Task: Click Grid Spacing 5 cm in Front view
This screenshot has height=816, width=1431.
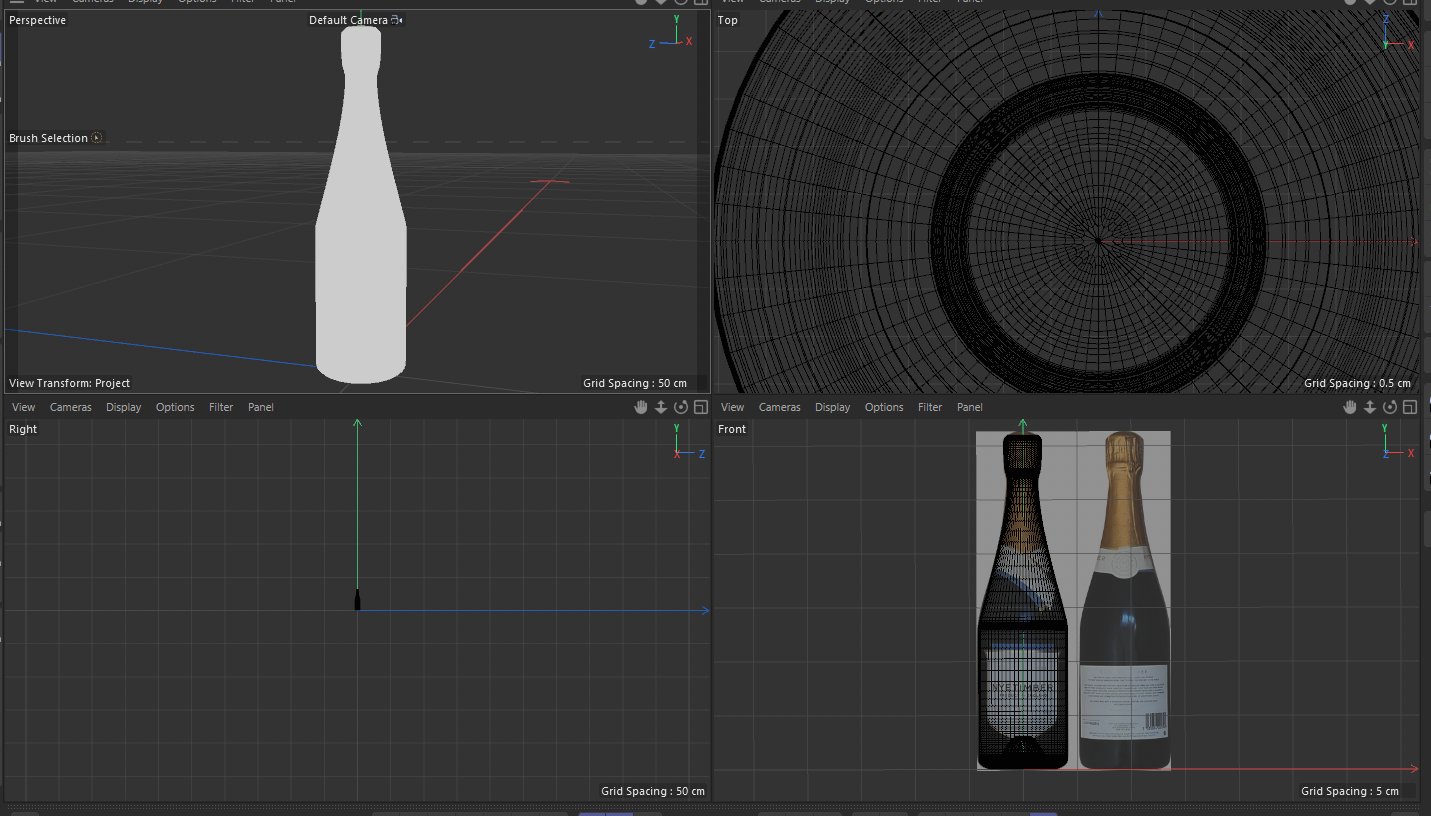Action: tap(1350, 791)
